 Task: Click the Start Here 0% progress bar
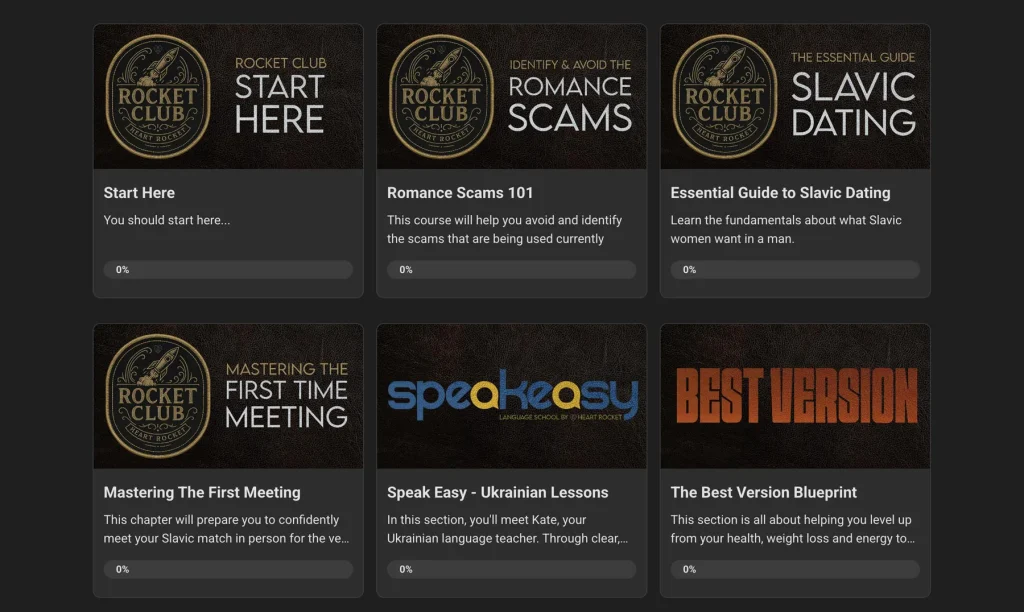[x=228, y=270]
